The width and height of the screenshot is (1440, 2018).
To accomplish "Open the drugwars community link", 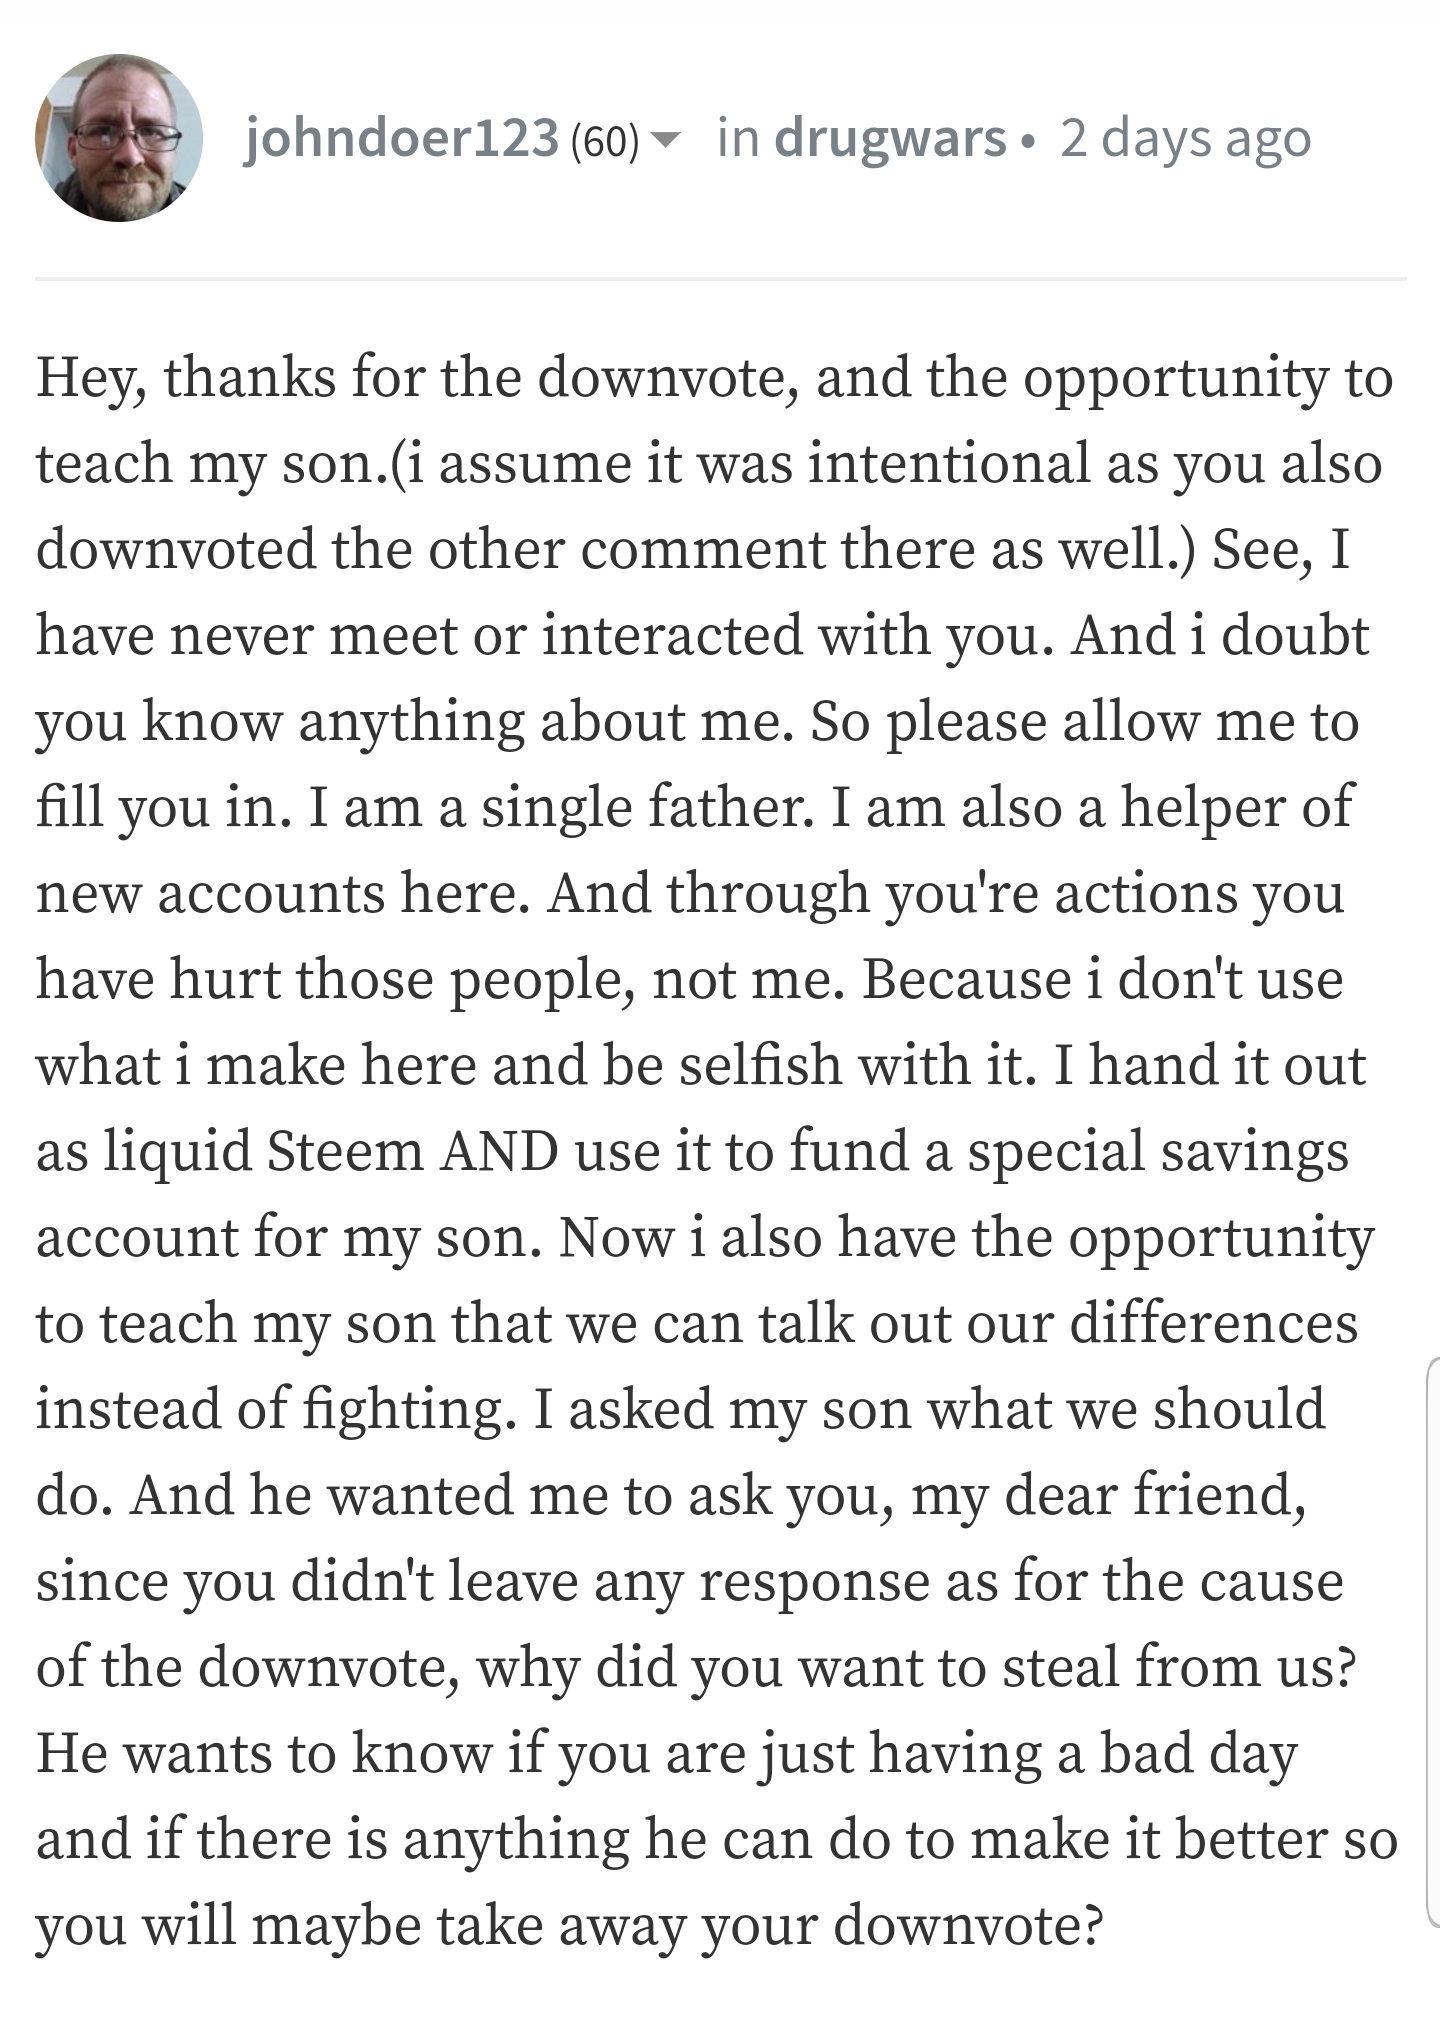I will point(890,137).
